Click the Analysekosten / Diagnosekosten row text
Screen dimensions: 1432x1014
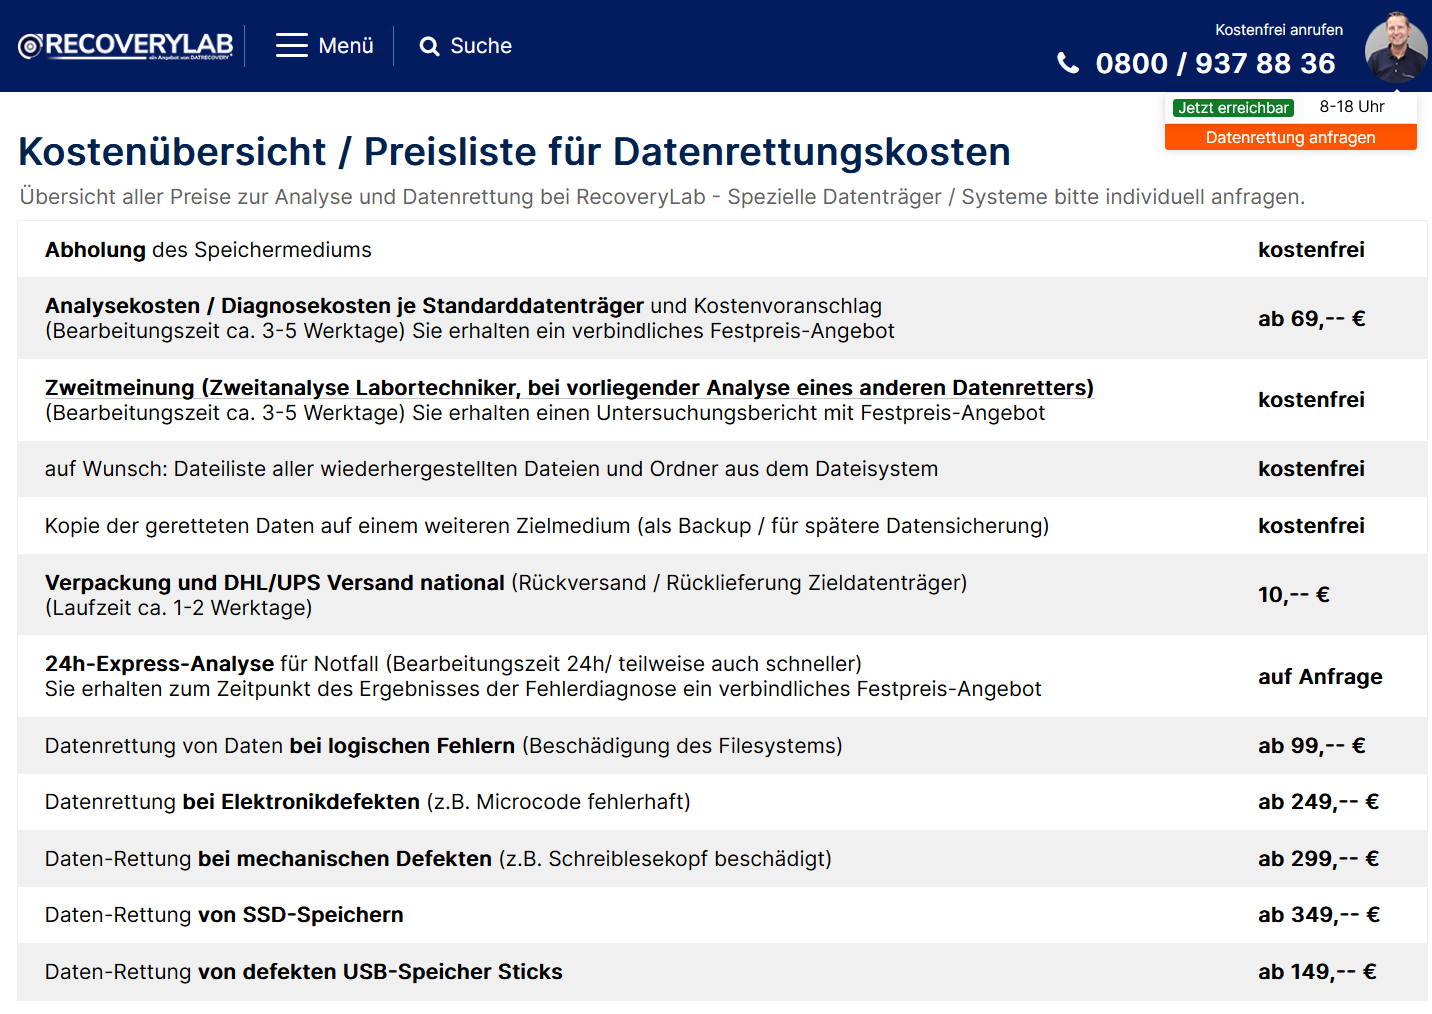point(469,318)
